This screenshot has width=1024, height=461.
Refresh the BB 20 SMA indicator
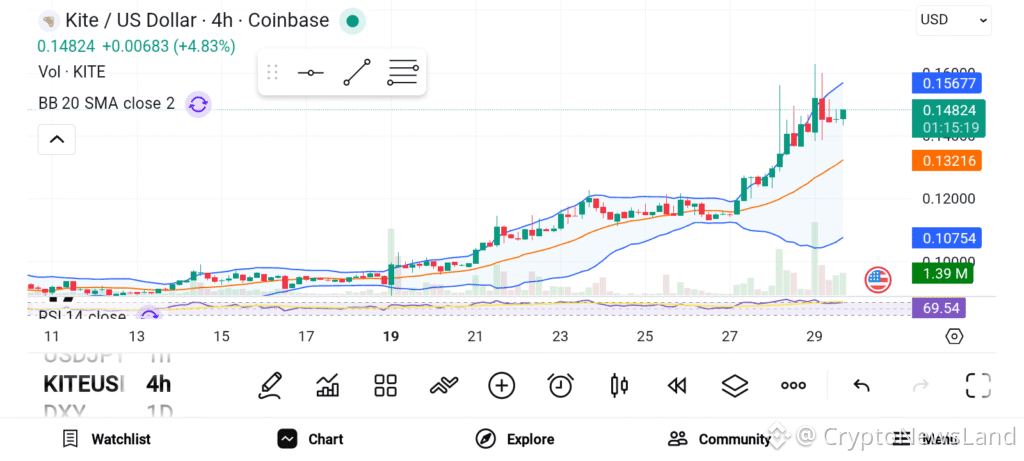(x=199, y=104)
